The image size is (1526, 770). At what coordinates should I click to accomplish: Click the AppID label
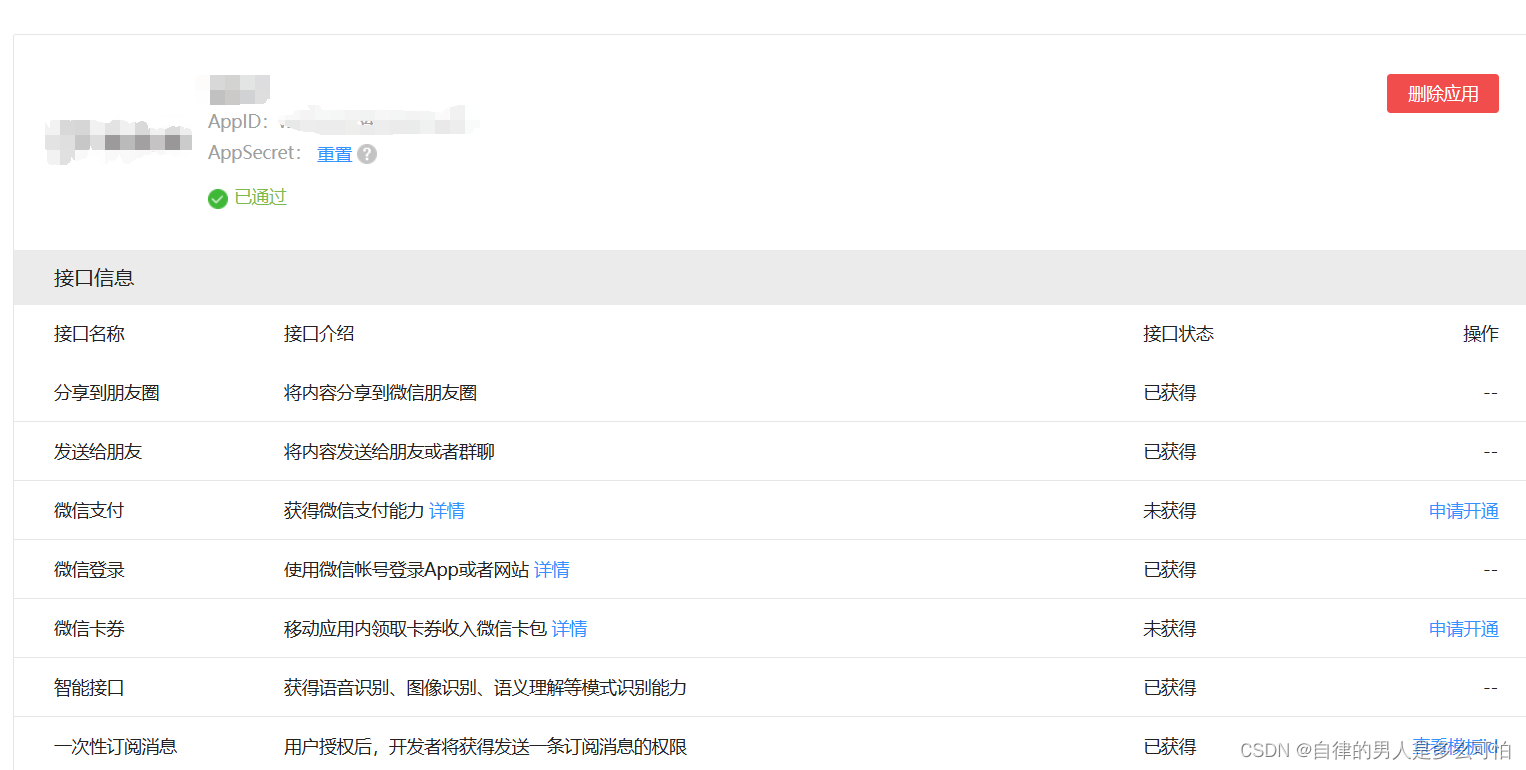click(238, 122)
